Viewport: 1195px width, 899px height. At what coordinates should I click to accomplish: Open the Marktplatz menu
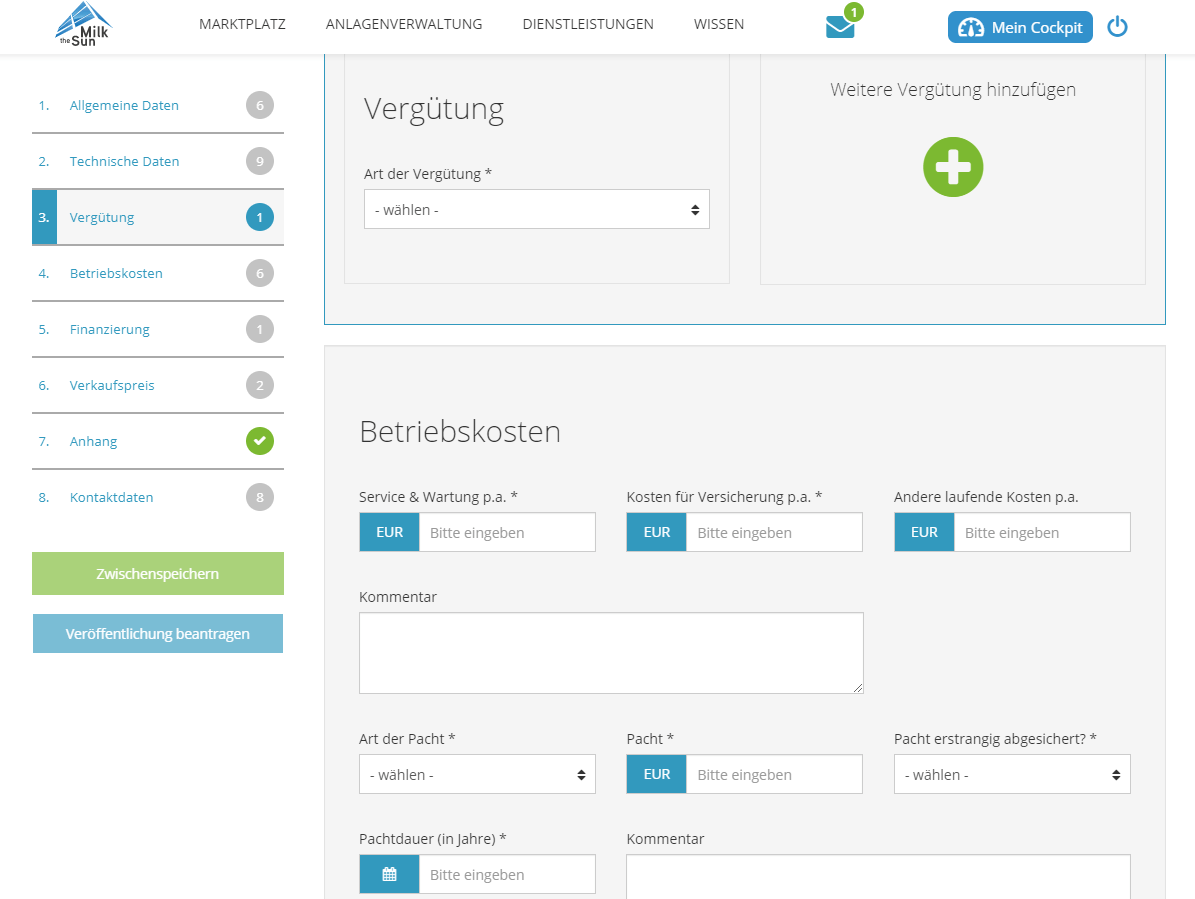[x=242, y=24]
